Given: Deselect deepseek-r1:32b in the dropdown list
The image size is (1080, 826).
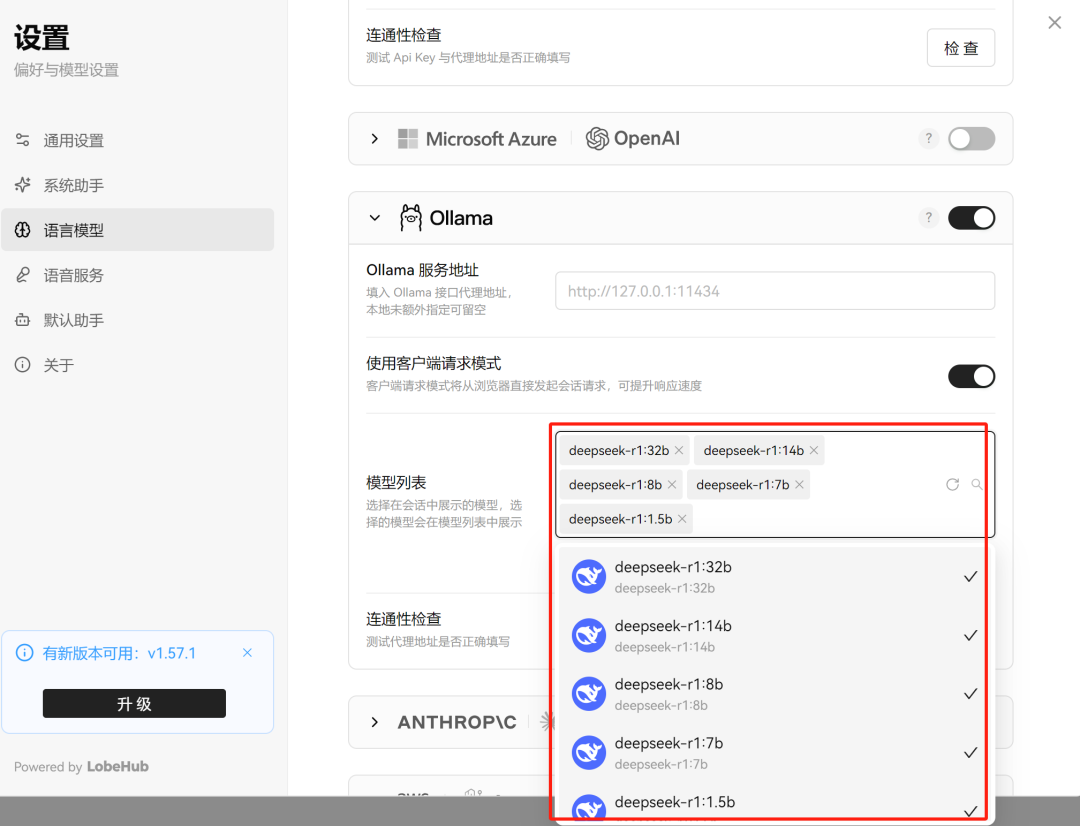Looking at the screenshot, I should (776, 577).
